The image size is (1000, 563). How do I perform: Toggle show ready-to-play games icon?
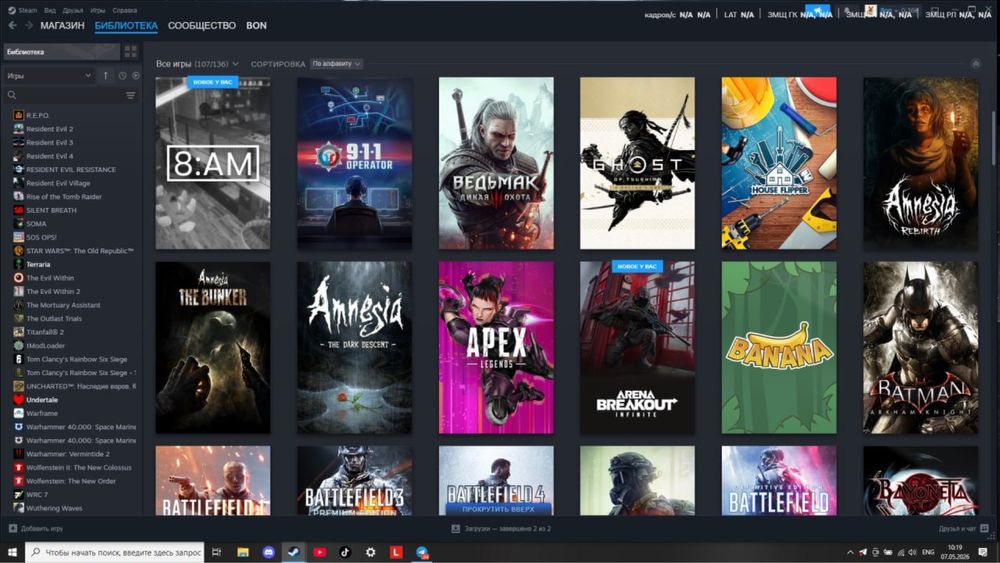pyautogui.click(x=136, y=75)
